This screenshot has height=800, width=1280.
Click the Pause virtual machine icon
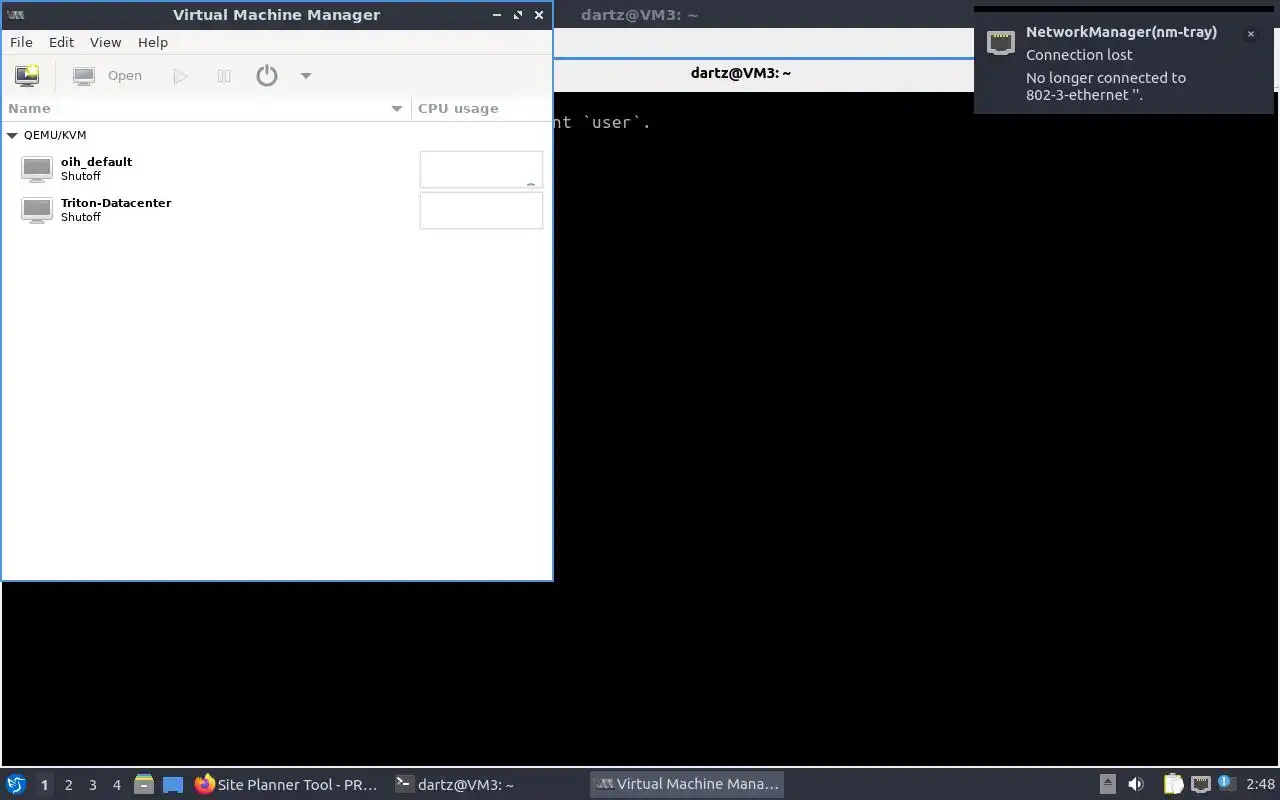coord(224,75)
